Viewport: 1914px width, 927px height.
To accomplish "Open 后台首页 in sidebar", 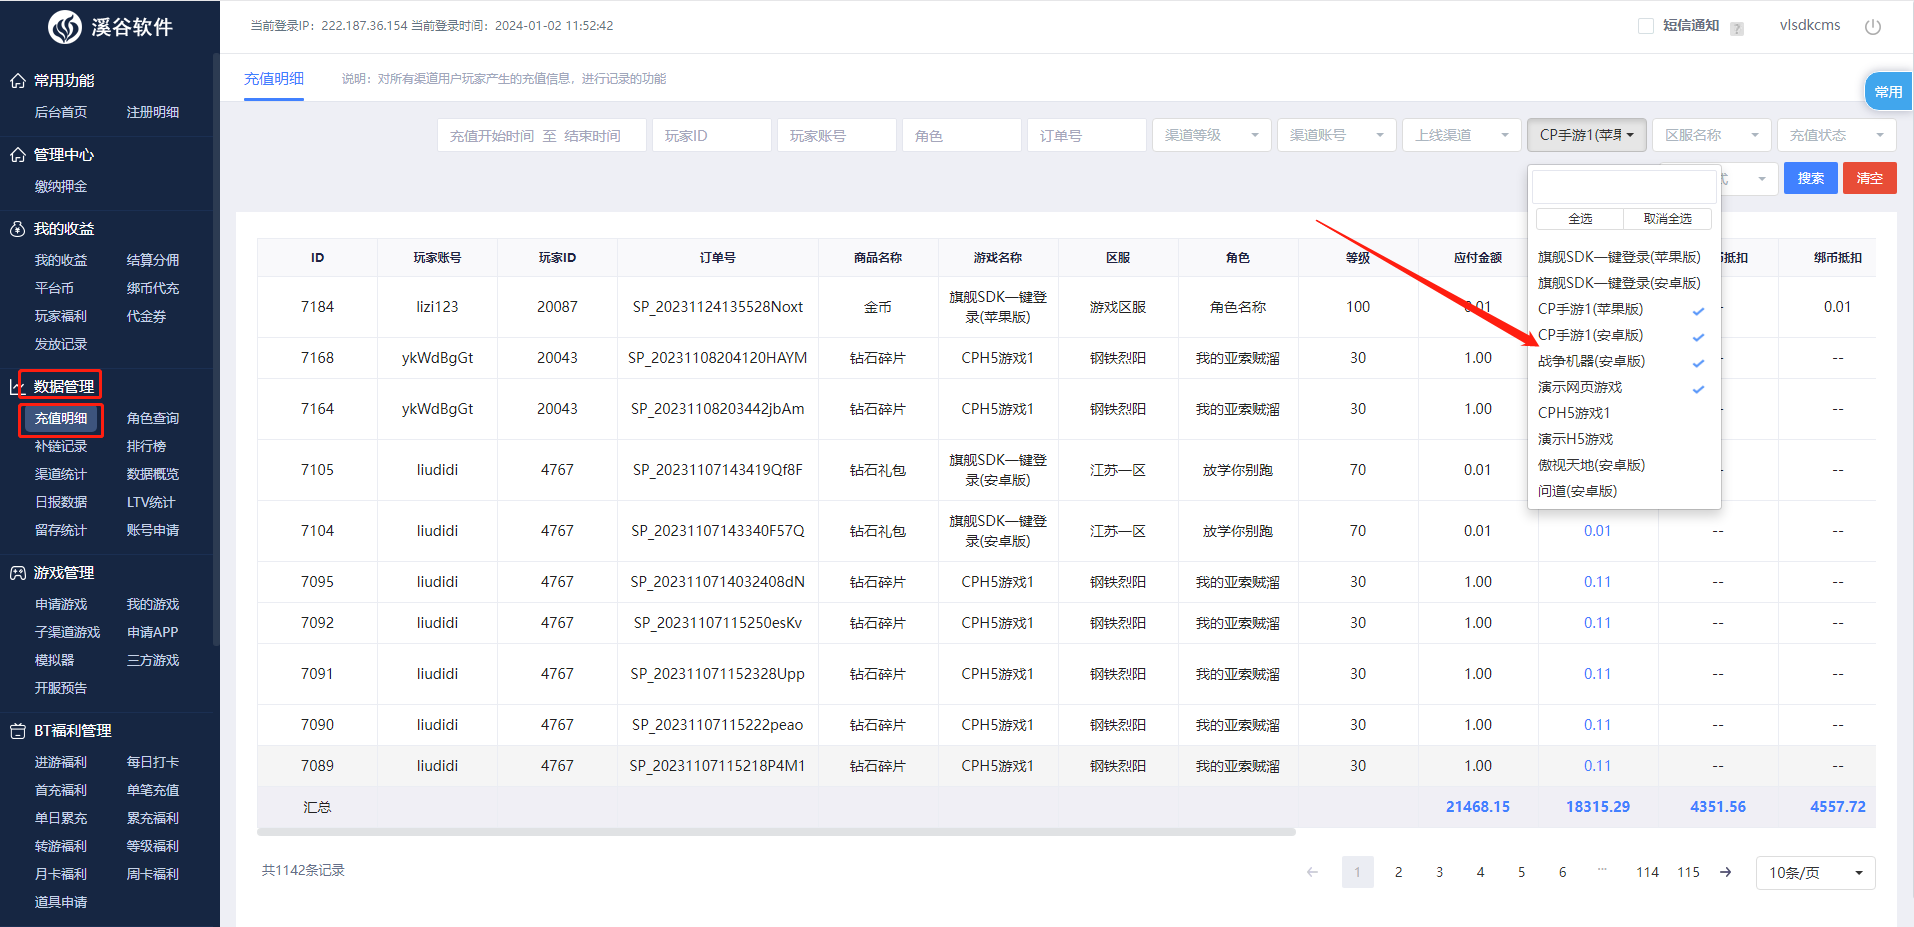I will tap(61, 113).
